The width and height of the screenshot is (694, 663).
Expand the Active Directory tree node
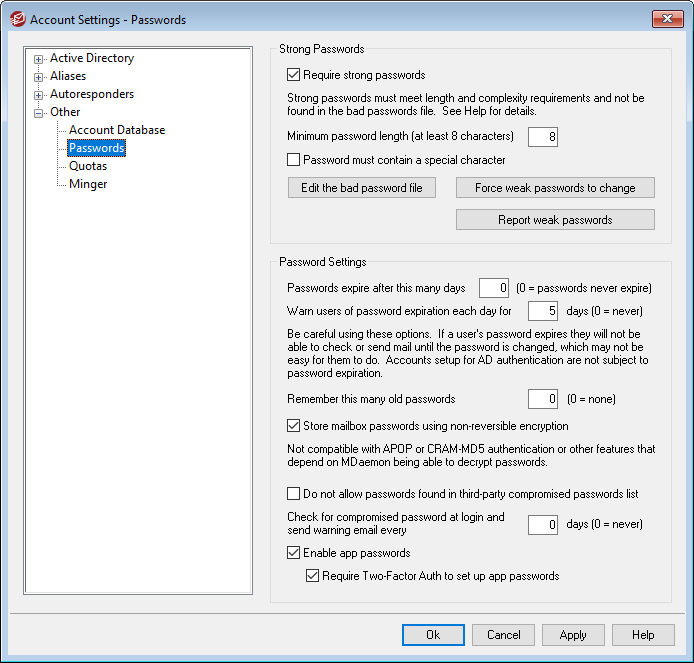(x=39, y=59)
